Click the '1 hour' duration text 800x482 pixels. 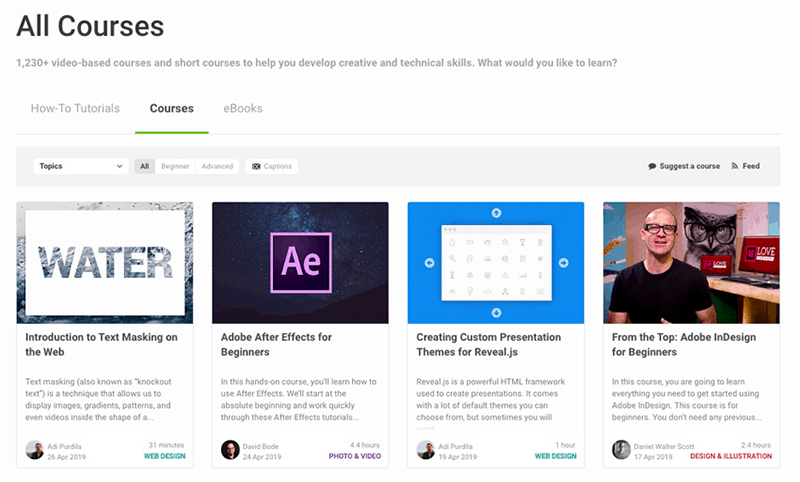565,445
